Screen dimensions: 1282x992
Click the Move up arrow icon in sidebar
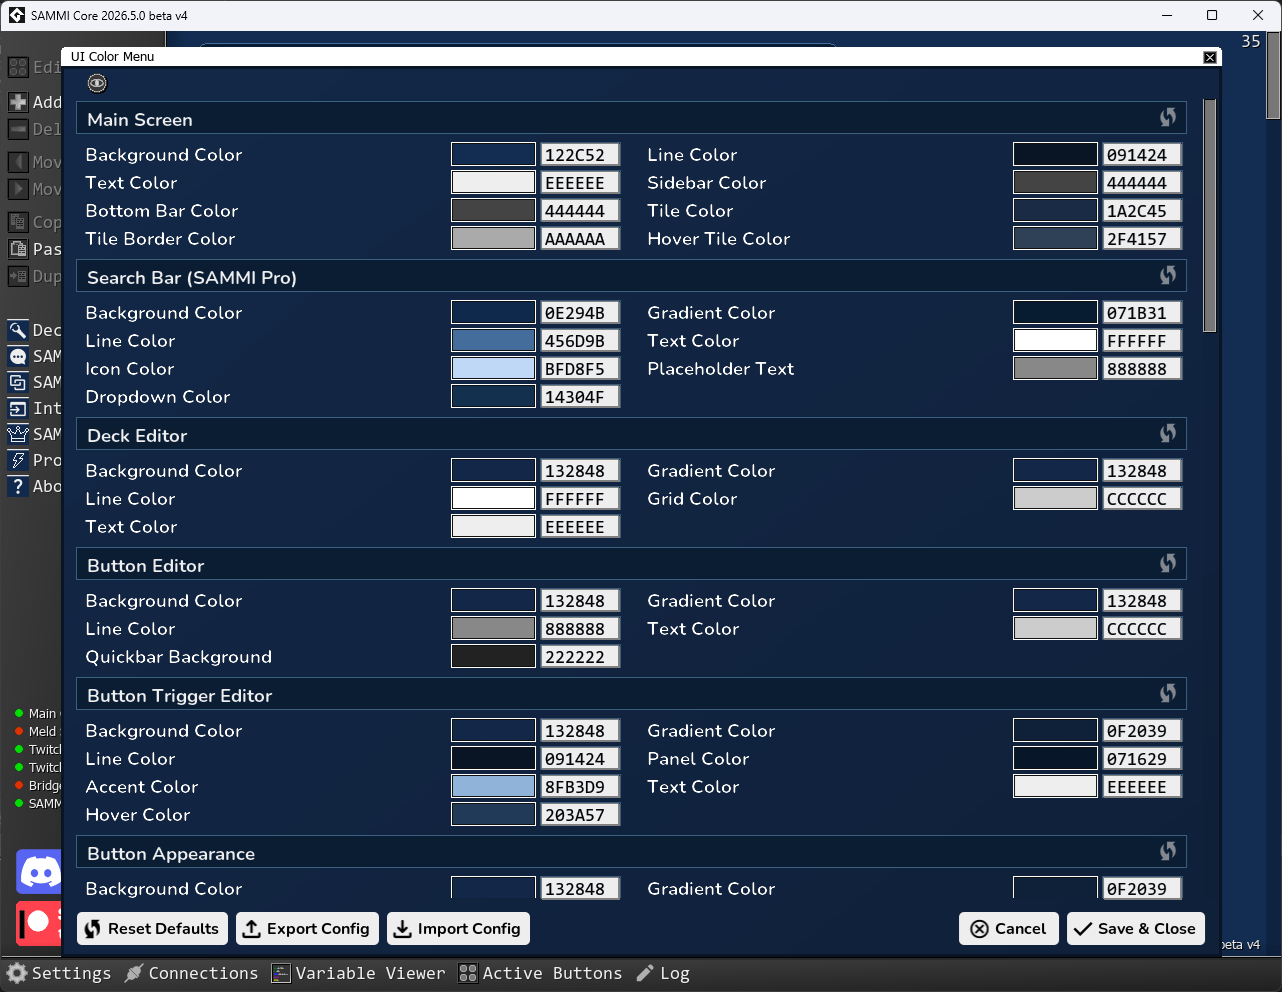coord(18,162)
